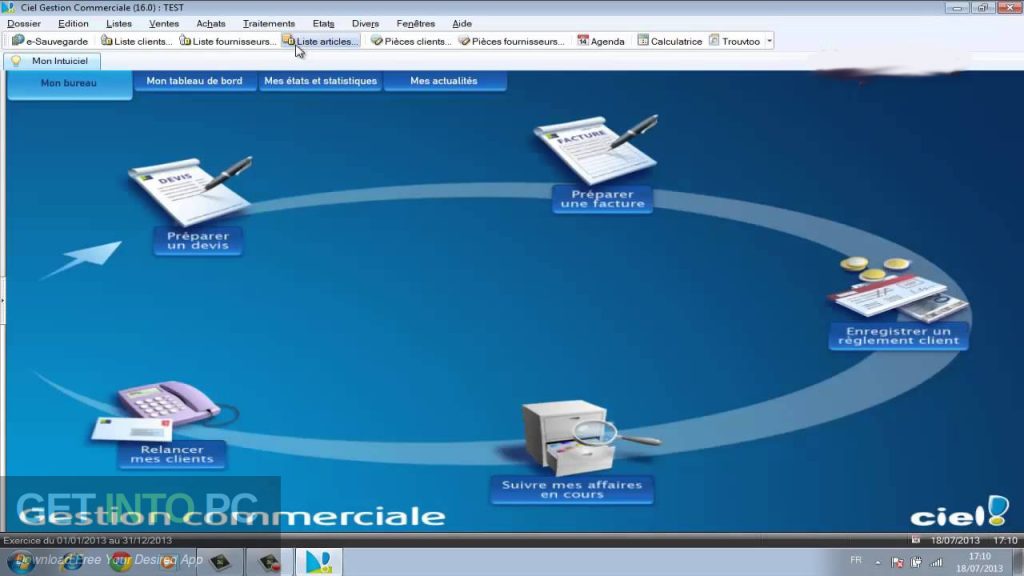Viewport: 1024px width, 576px height.
Task: Click the Préparer un devis label
Action: click(198, 241)
